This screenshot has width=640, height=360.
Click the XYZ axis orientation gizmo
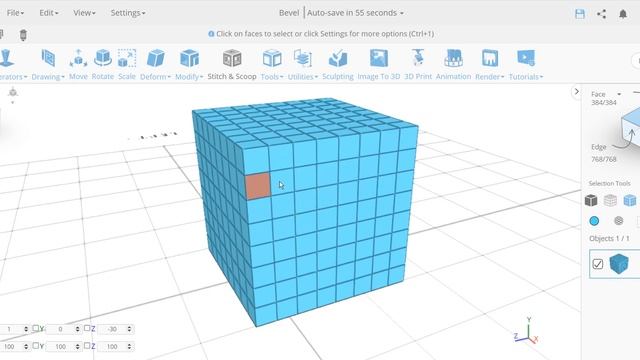click(x=526, y=331)
